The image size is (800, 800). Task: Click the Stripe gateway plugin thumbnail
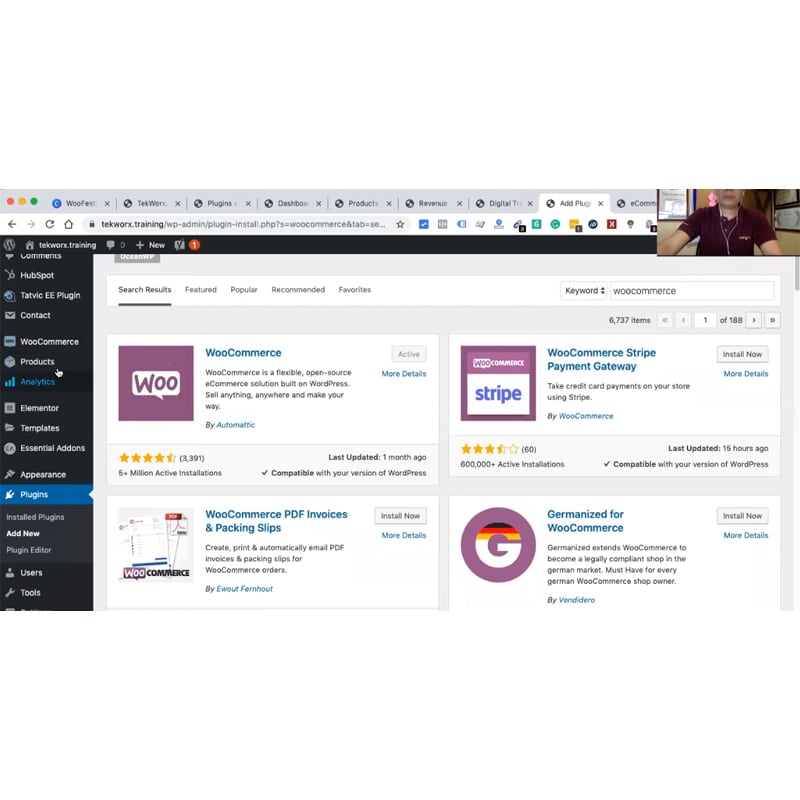498,383
